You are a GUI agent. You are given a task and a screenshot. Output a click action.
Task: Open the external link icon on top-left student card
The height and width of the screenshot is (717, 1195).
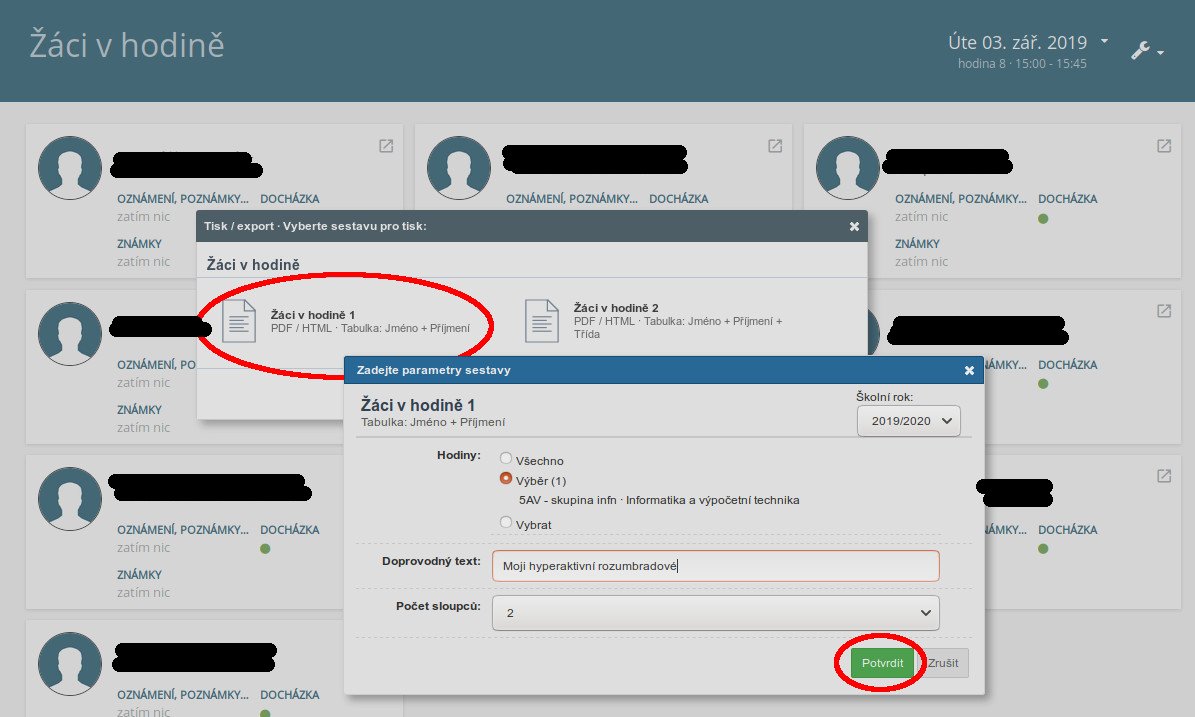pyautogui.click(x=386, y=146)
